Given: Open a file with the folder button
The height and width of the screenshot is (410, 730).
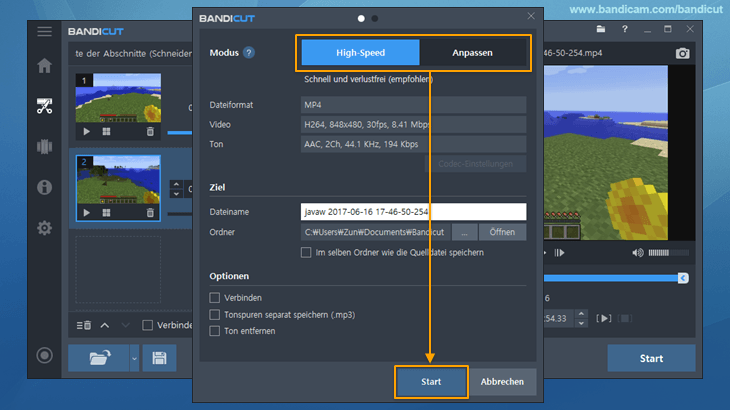Looking at the screenshot, I should tap(99, 358).
